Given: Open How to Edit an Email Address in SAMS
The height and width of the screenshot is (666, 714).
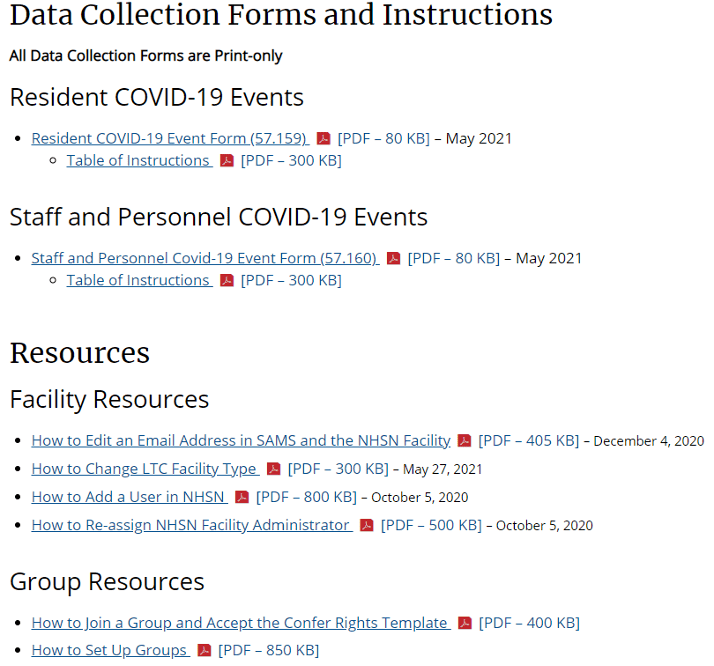Looking at the screenshot, I should (240, 441).
